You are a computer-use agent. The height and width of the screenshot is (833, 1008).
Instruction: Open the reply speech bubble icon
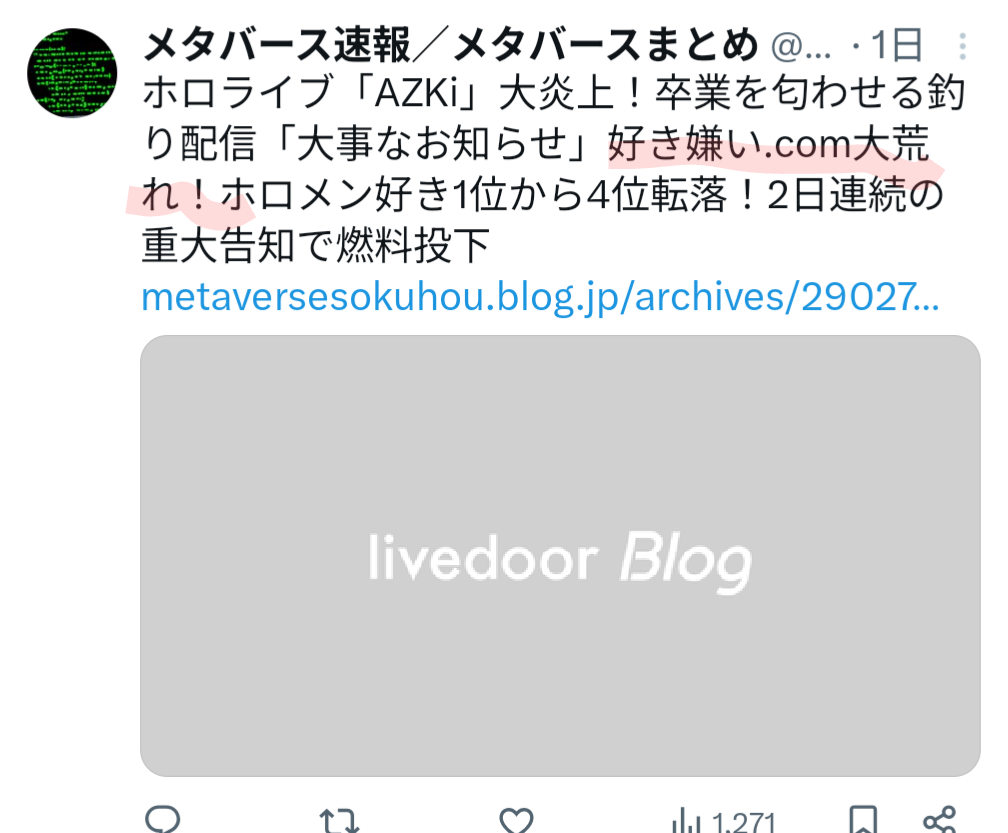tap(163, 820)
